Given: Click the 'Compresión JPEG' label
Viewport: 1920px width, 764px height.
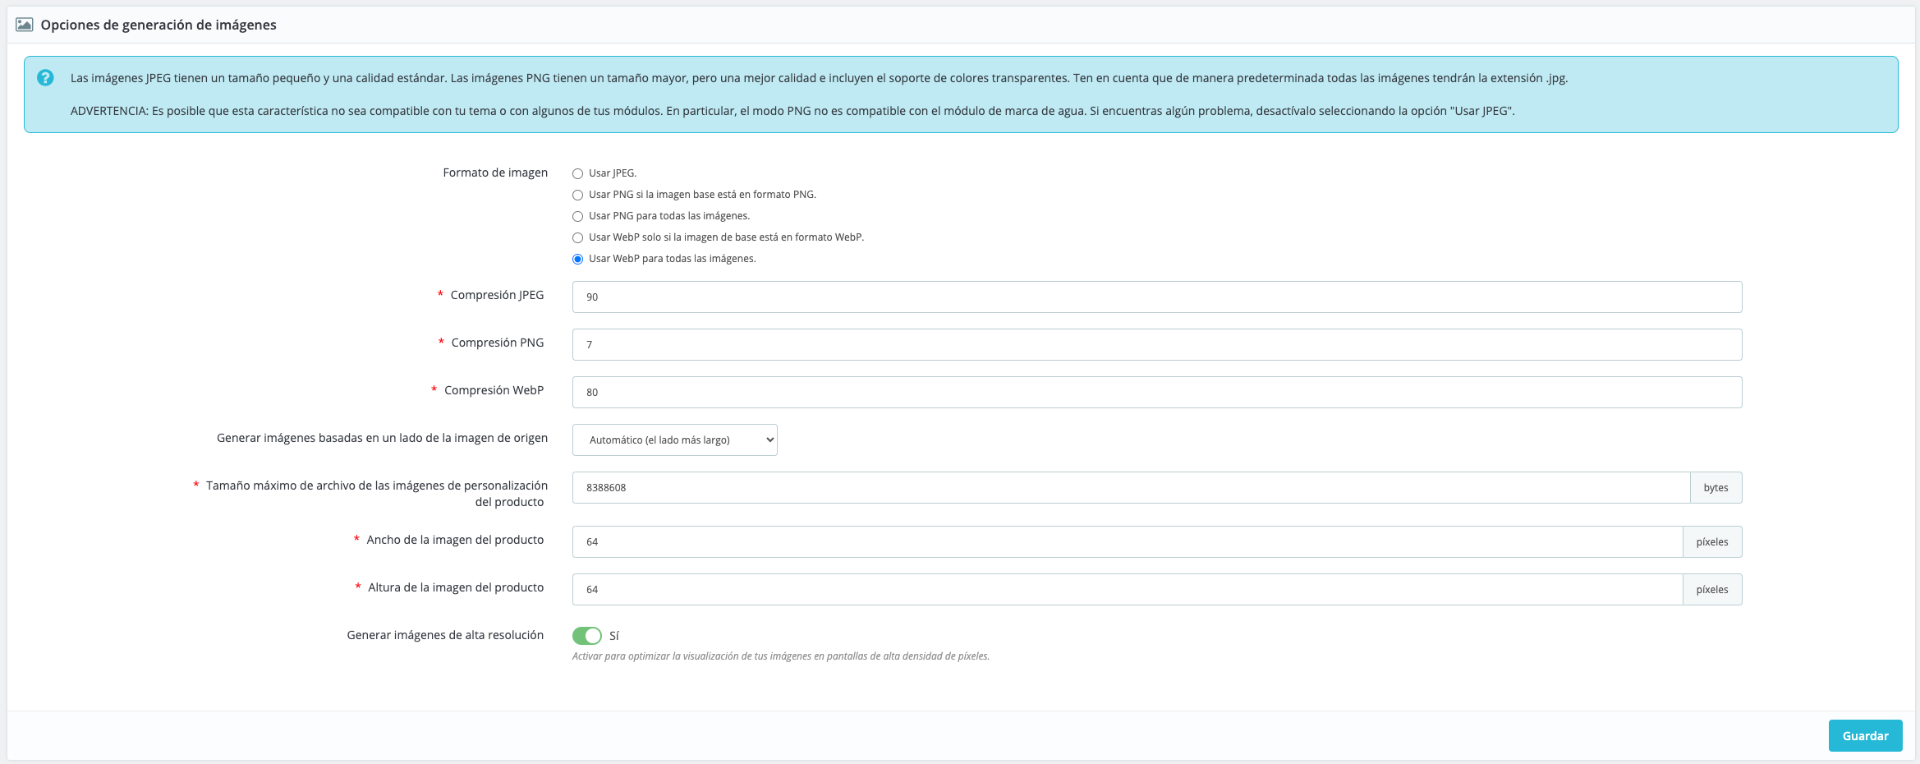Looking at the screenshot, I should click(x=497, y=295).
